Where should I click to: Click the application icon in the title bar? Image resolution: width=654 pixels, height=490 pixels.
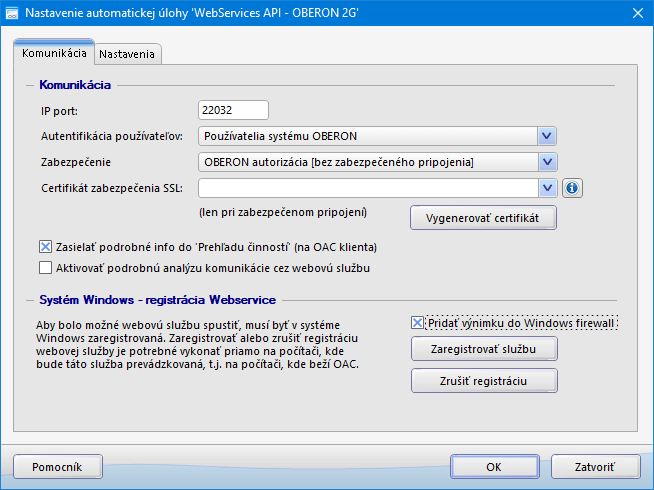point(14,12)
